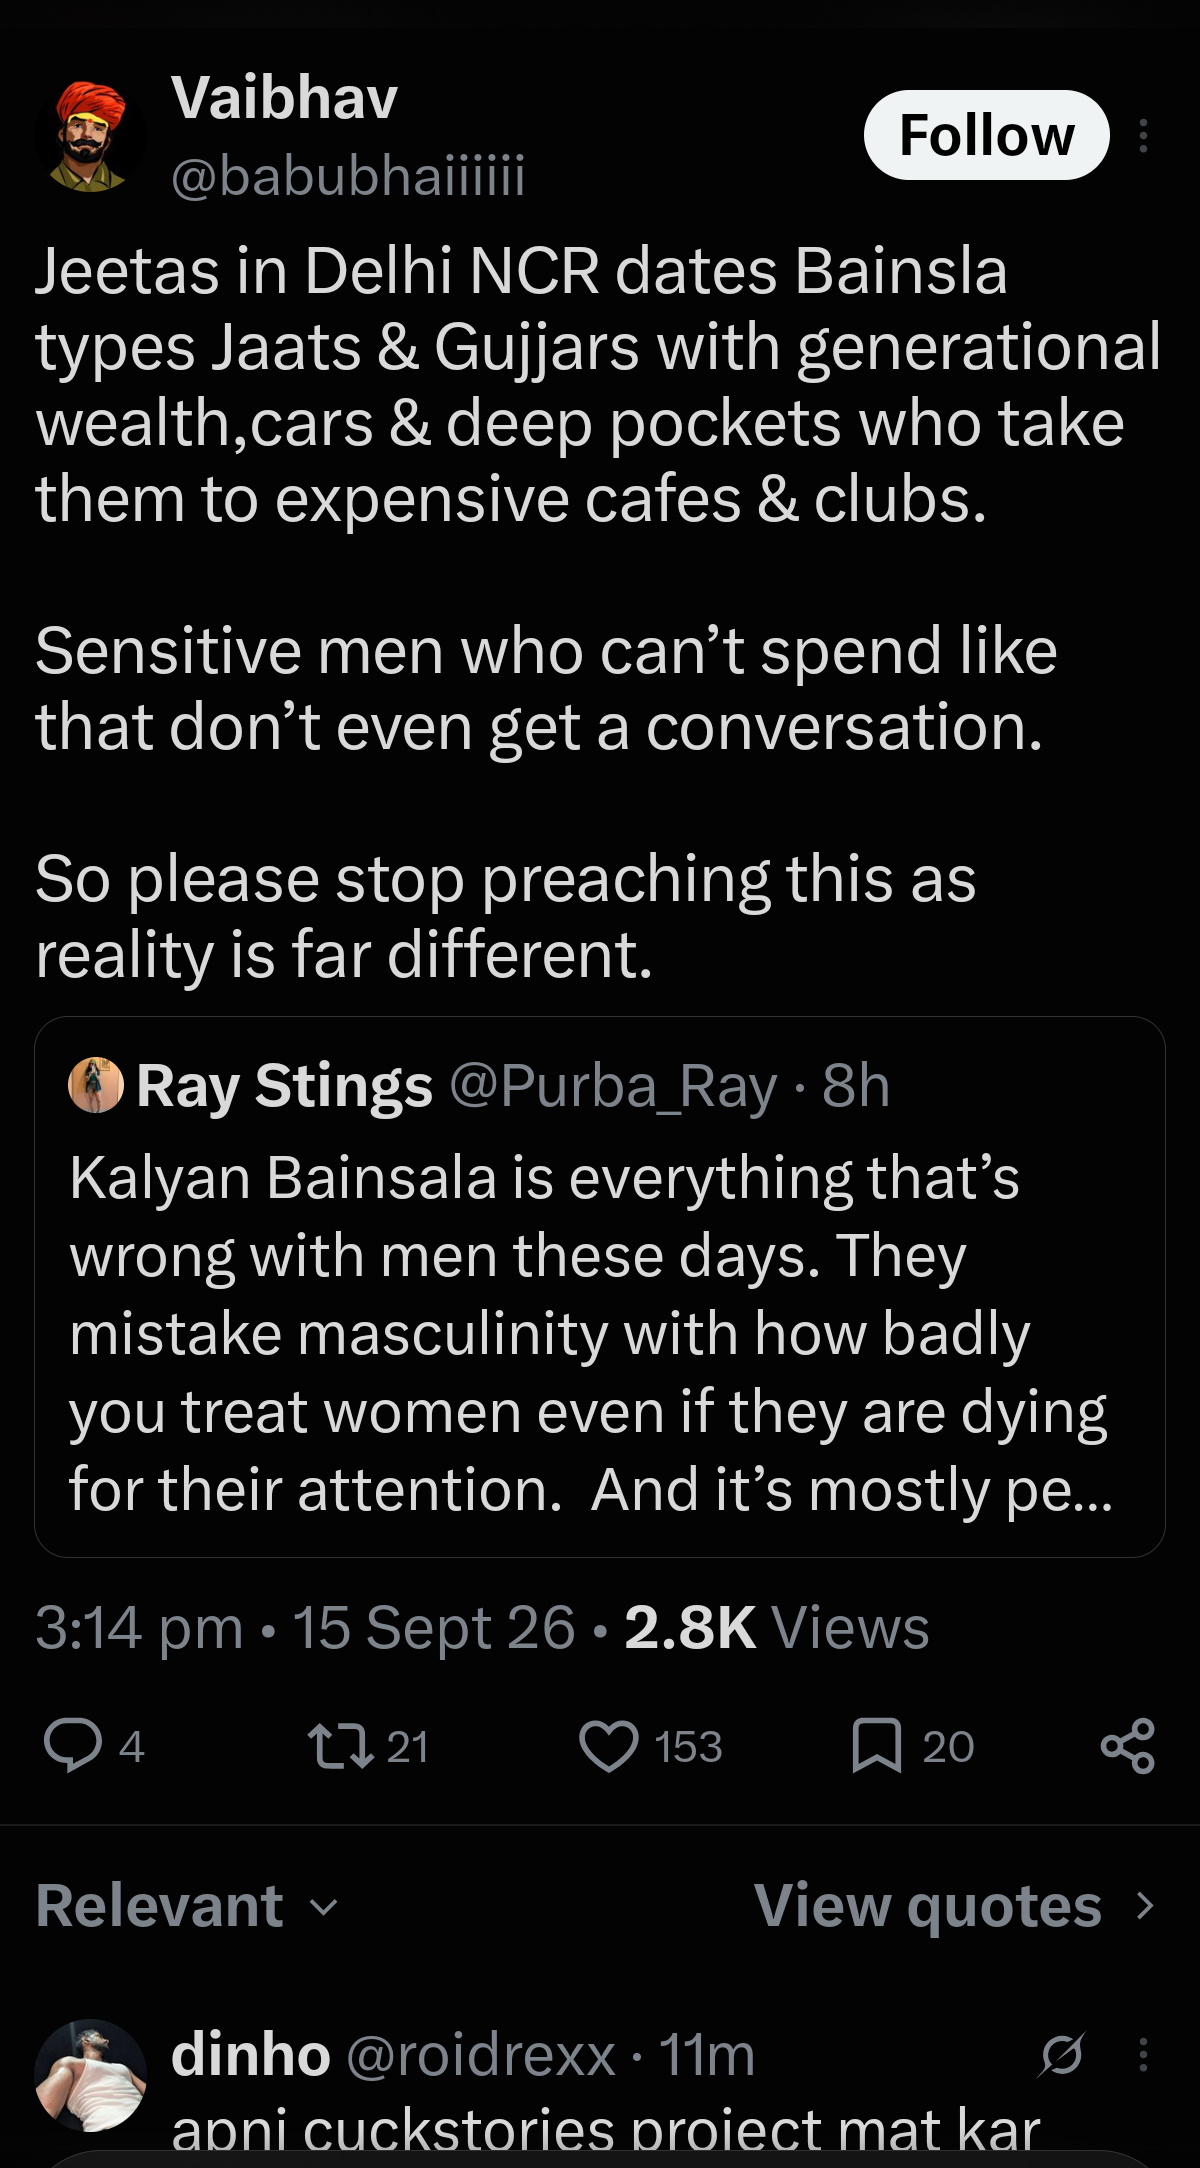This screenshot has height=2168, width=1200.
Task: Tap Ray Stings' small avatar
Action: click(96, 1085)
